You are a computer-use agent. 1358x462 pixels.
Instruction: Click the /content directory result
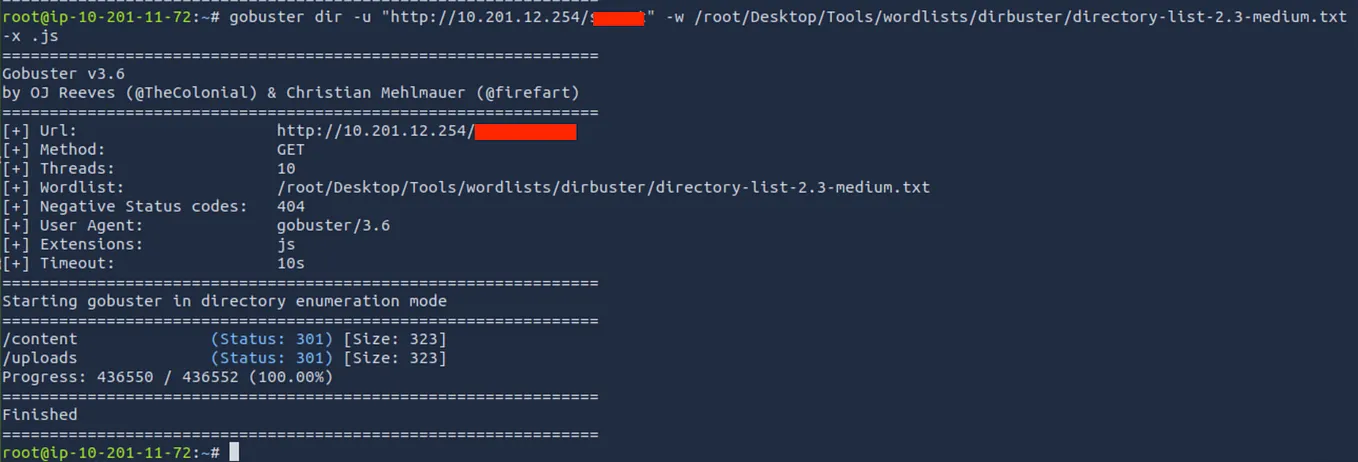tap(40, 339)
